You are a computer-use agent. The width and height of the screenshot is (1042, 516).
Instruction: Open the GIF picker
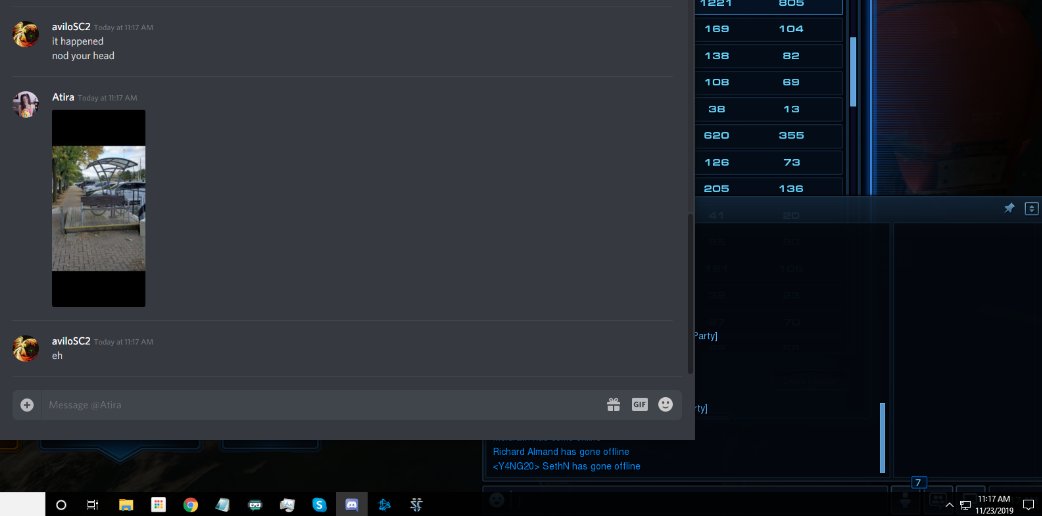pos(639,404)
